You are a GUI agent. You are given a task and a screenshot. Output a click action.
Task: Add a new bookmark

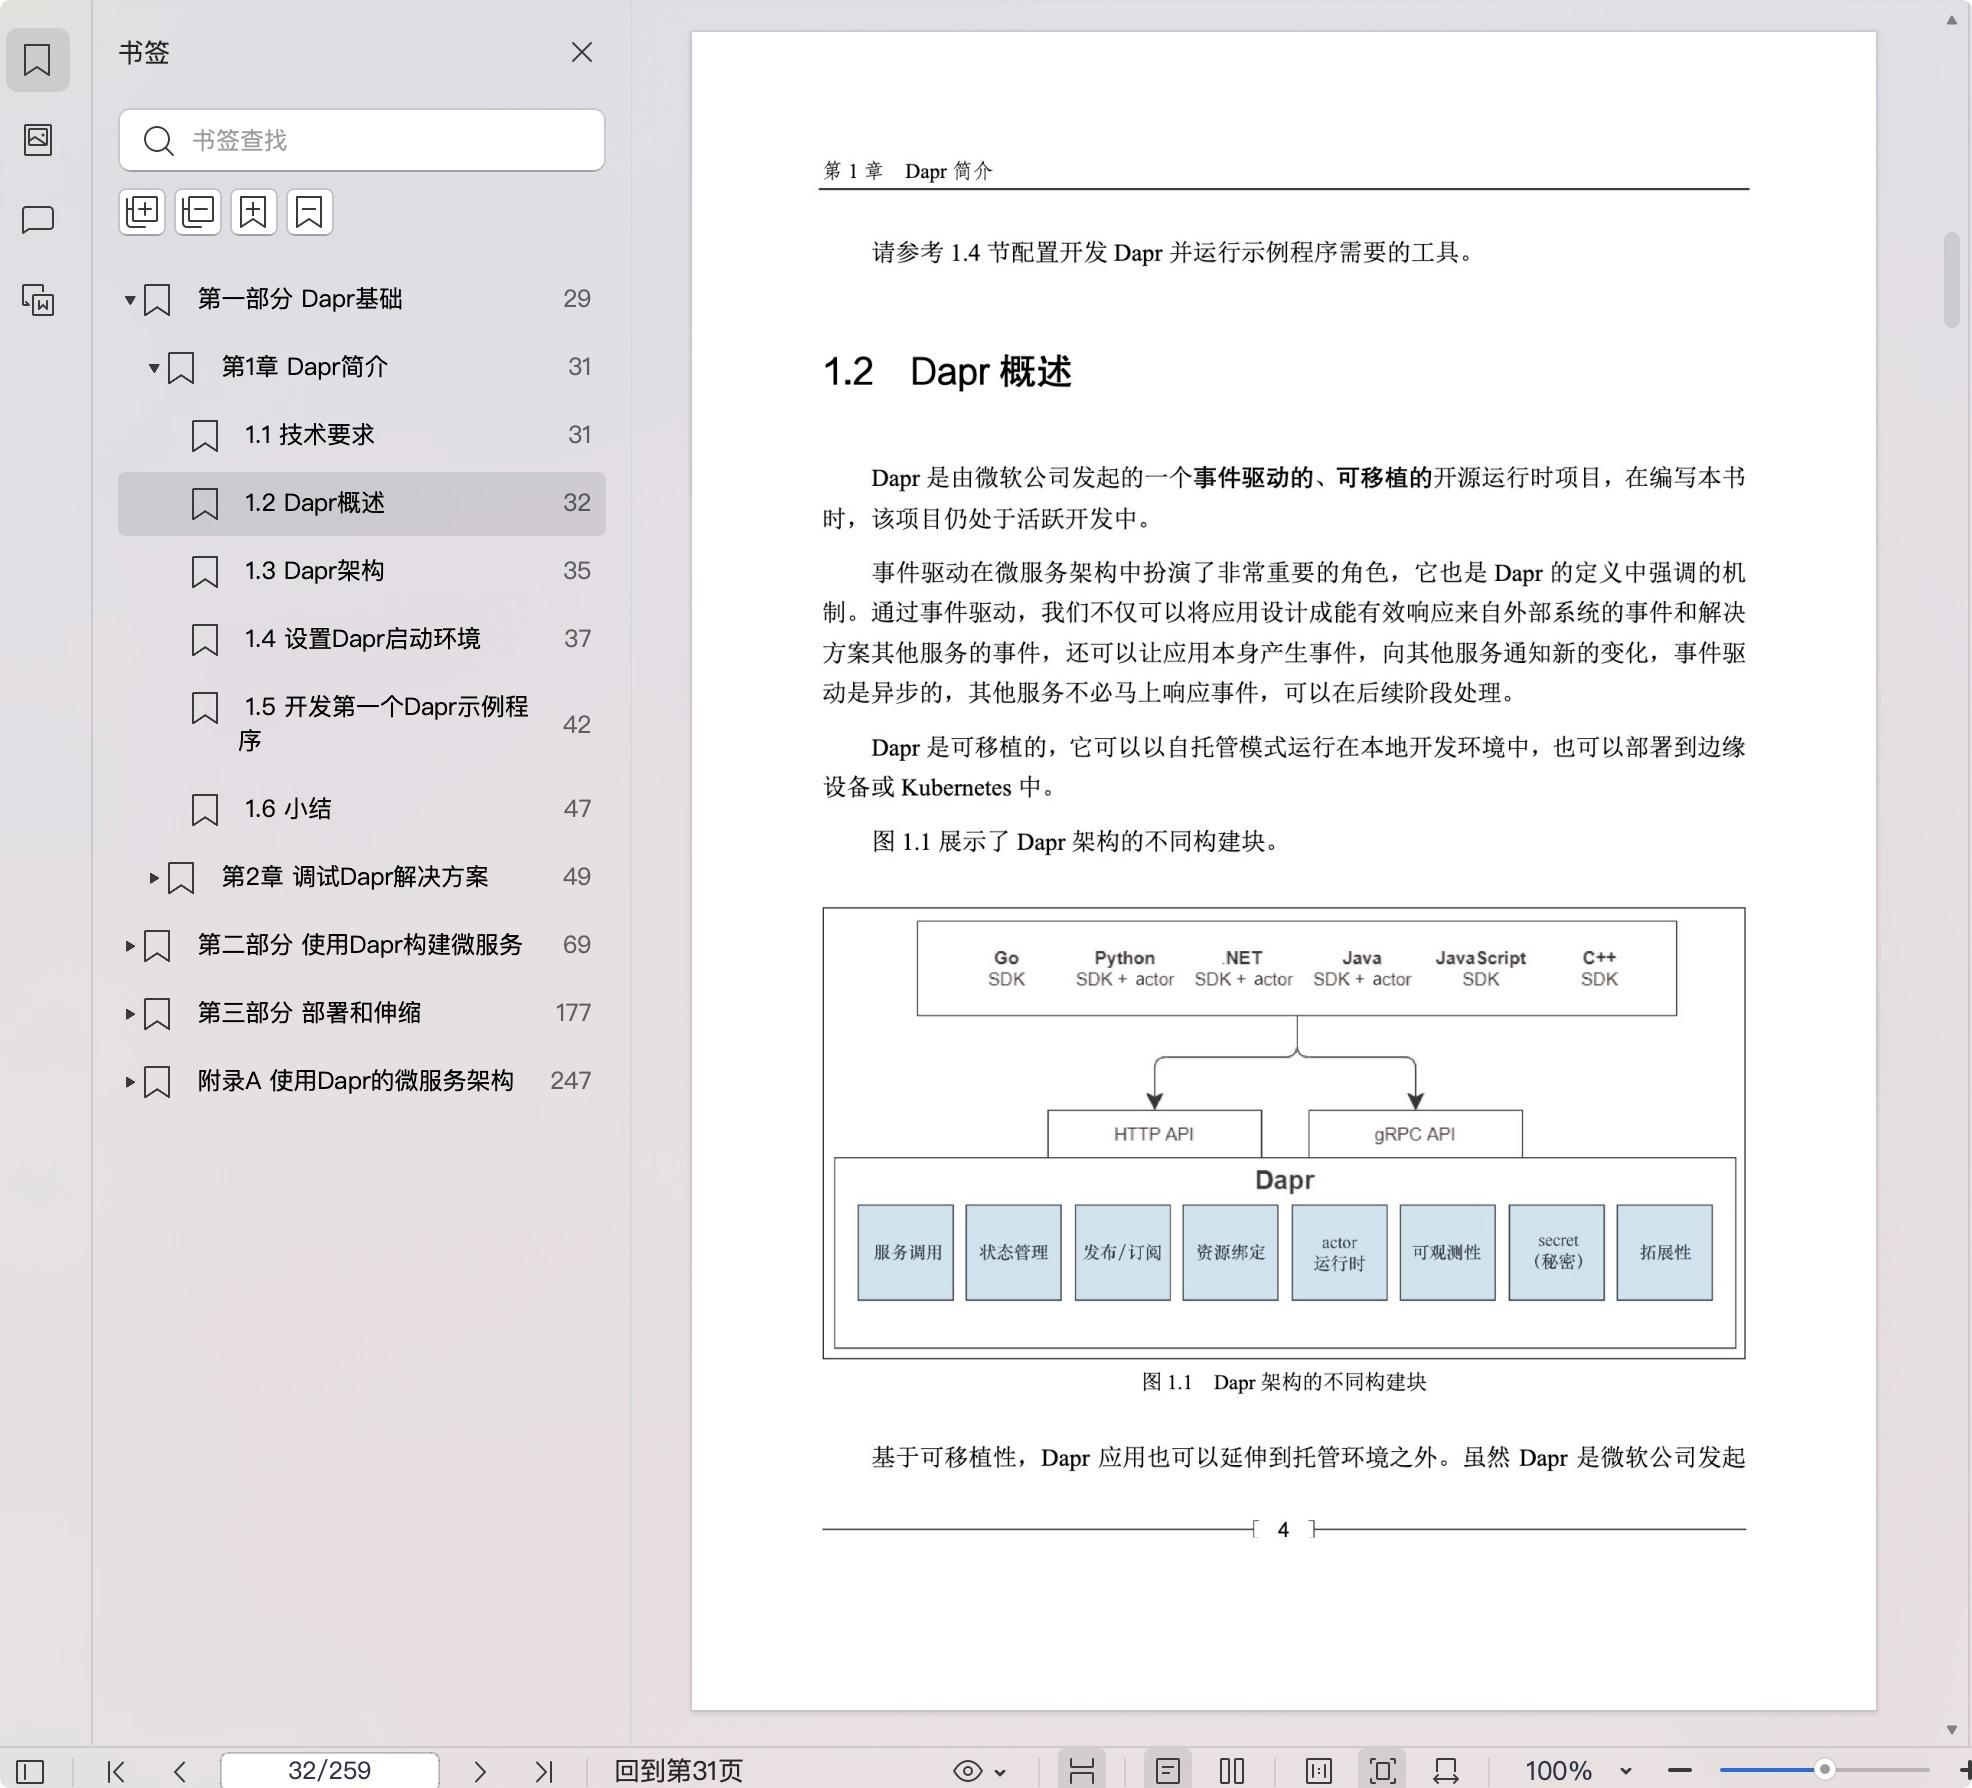[254, 212]
